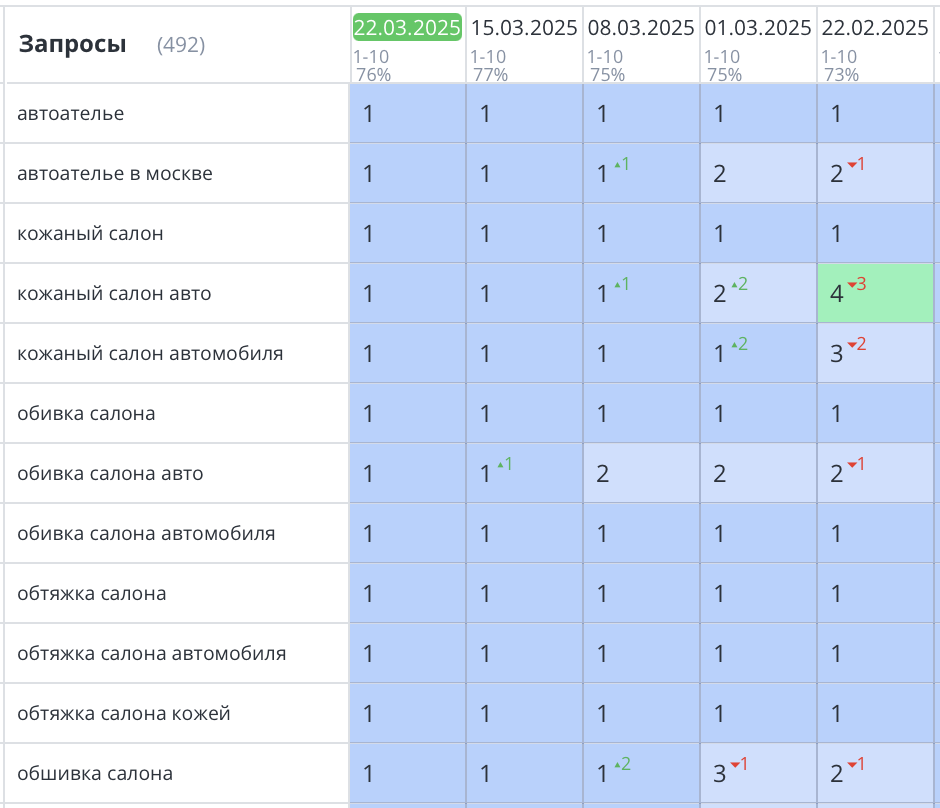Click the red '-1' indicator for 'обшивка салона'
This screenshot has height=808, width=940.
tap(739, 766)
